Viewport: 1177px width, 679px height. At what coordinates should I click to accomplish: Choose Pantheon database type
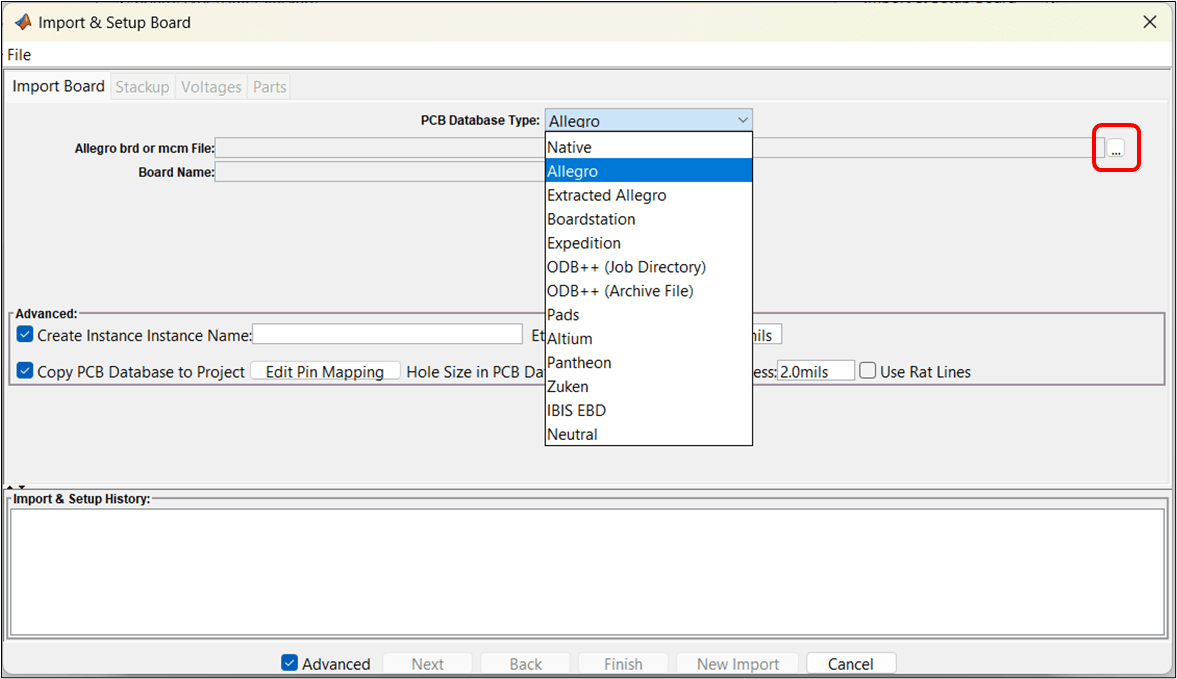coord(649,363)
